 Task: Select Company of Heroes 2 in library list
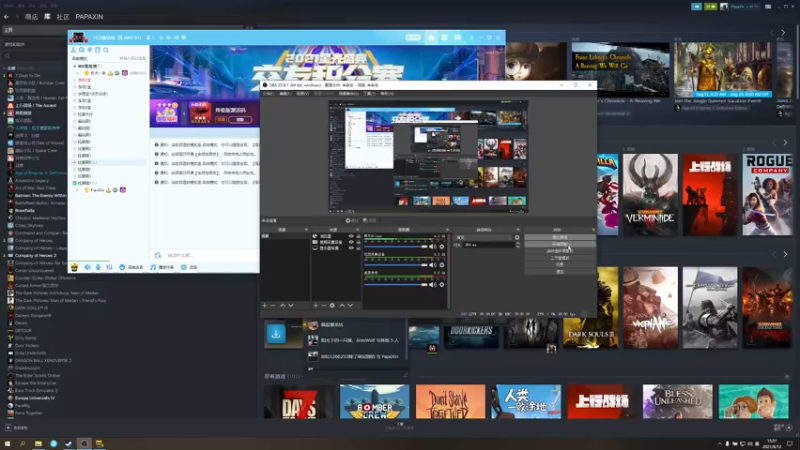click(36, 256)
